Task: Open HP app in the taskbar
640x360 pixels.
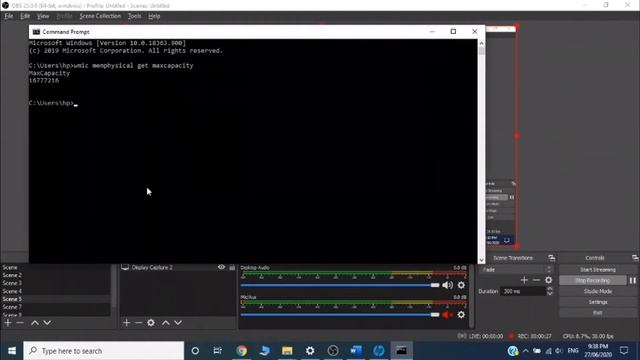Action: 378,351
